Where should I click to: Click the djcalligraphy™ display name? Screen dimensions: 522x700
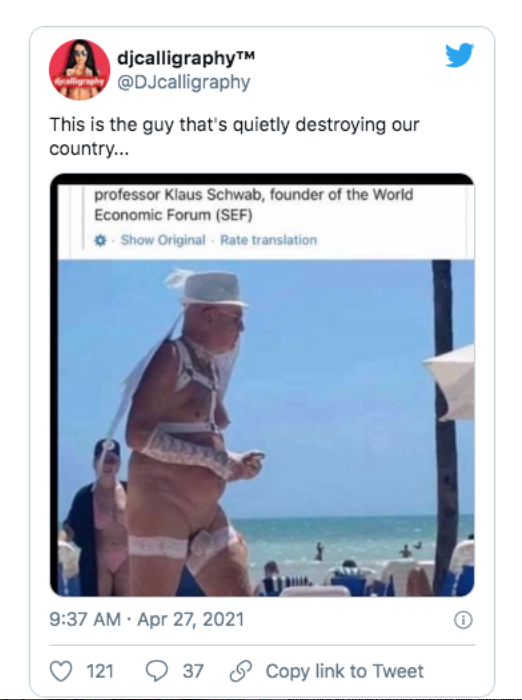(185, 58)
